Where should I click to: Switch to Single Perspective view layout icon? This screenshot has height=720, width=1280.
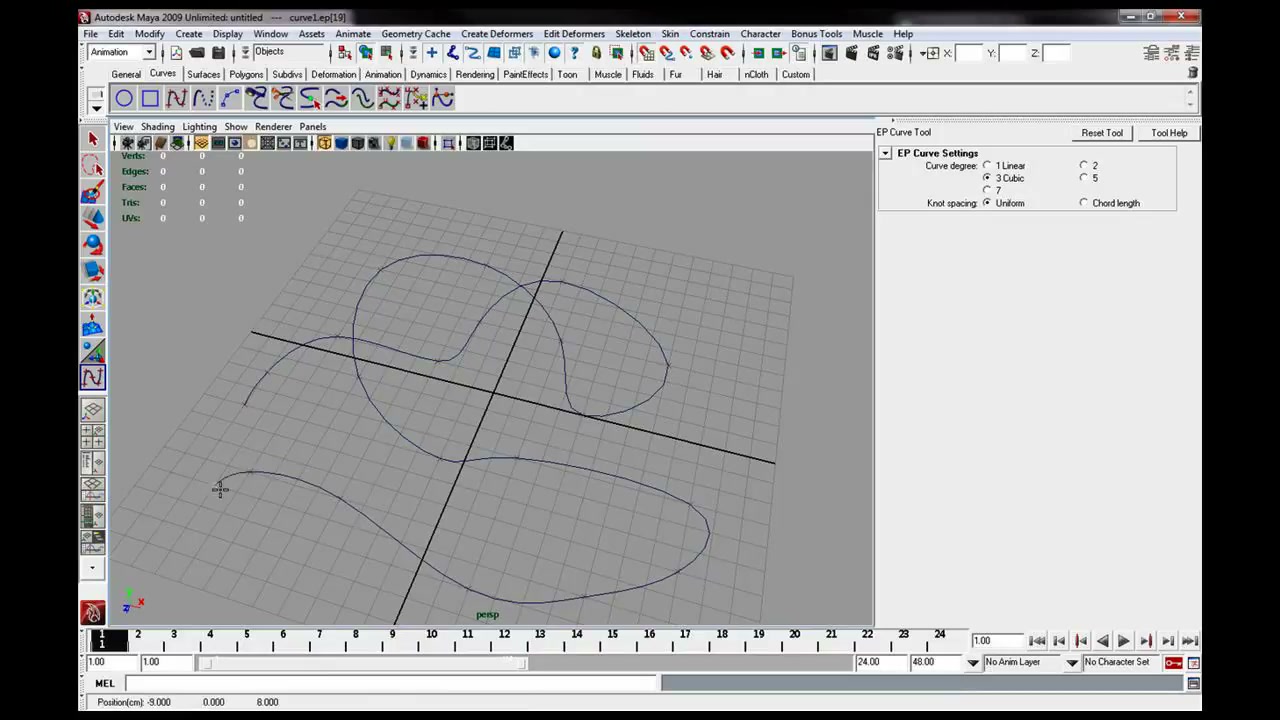(x=93, y=410)
